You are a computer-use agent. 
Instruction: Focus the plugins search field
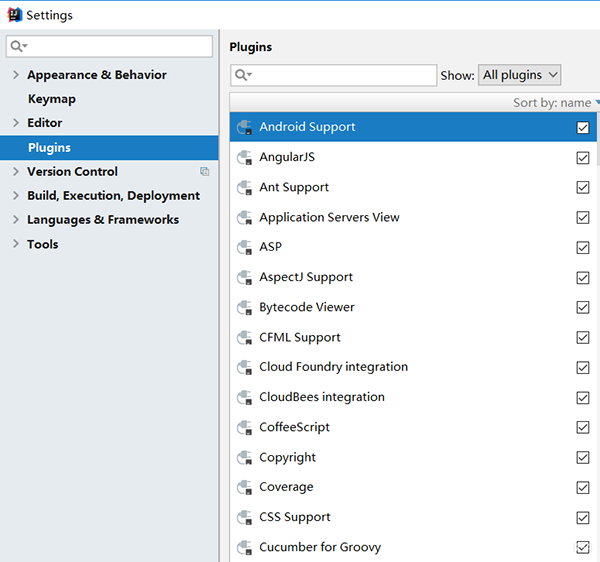333,75
